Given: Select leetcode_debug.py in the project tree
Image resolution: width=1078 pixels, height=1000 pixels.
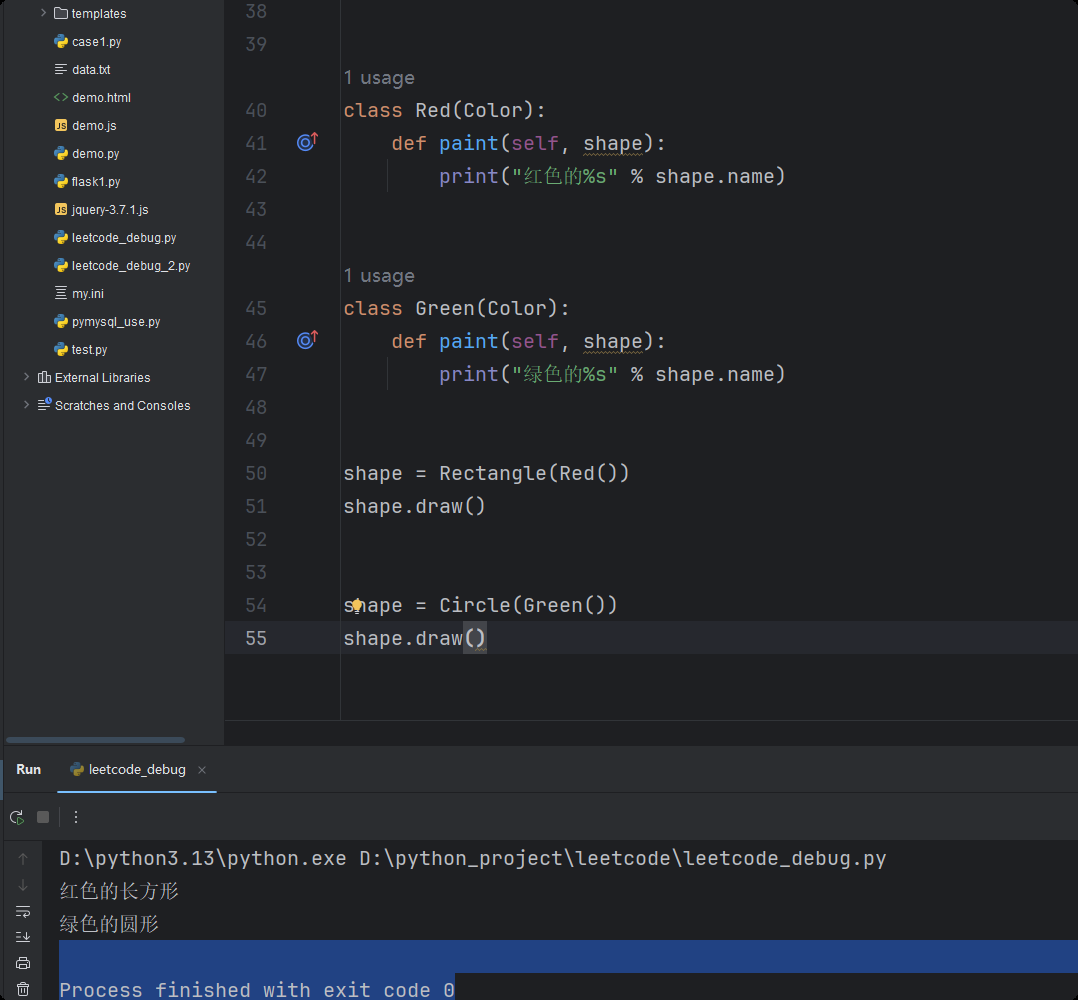Looking at the screenshot, I should [x=115, y=238].
